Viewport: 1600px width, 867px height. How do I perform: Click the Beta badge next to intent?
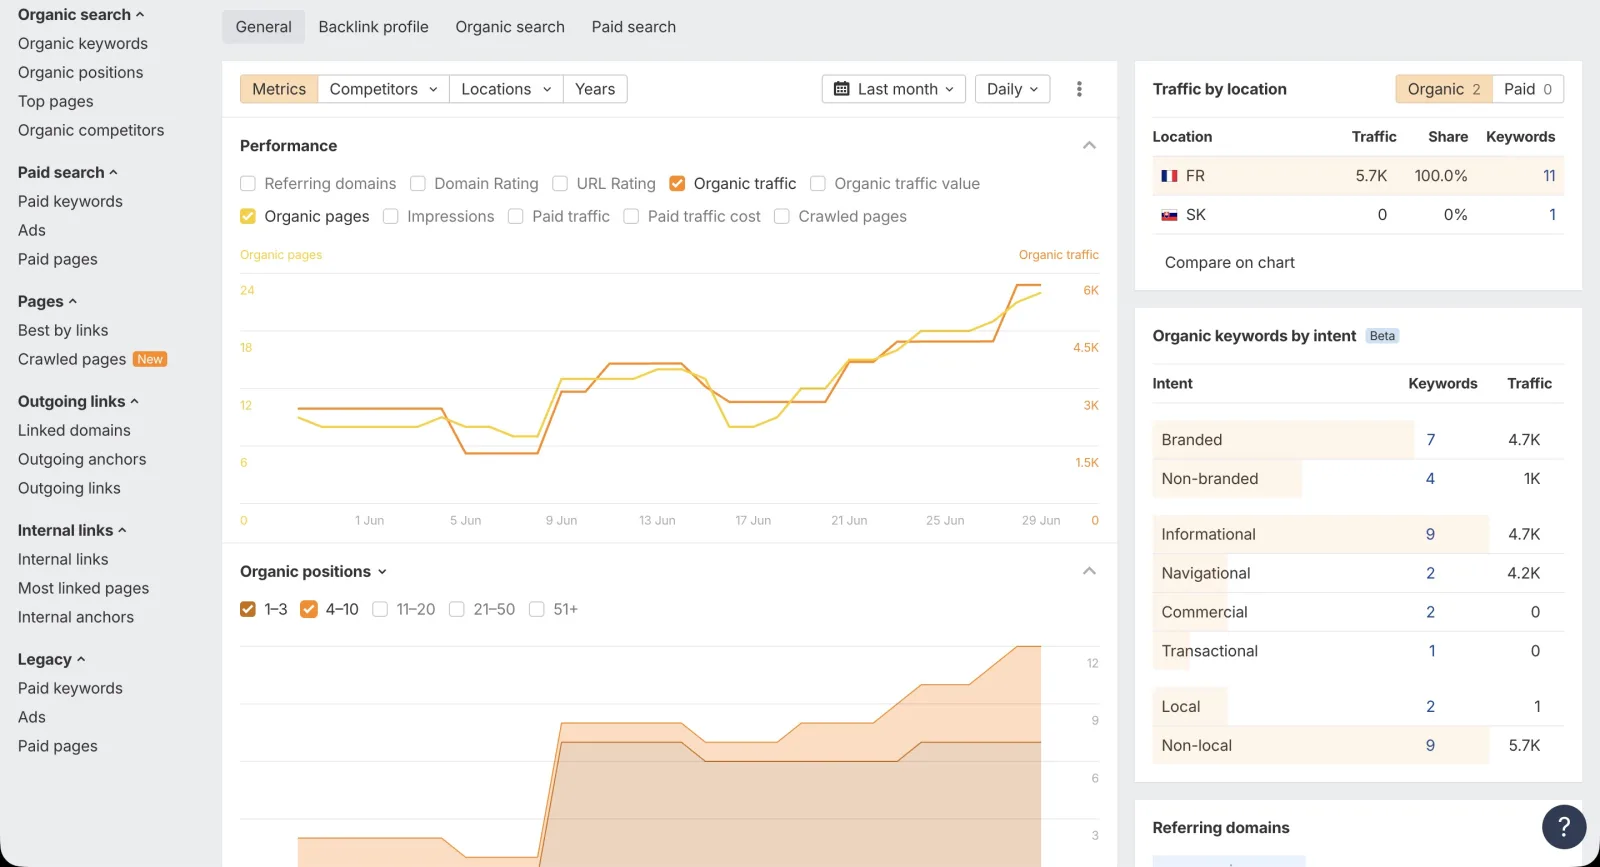pos(1382,336)
